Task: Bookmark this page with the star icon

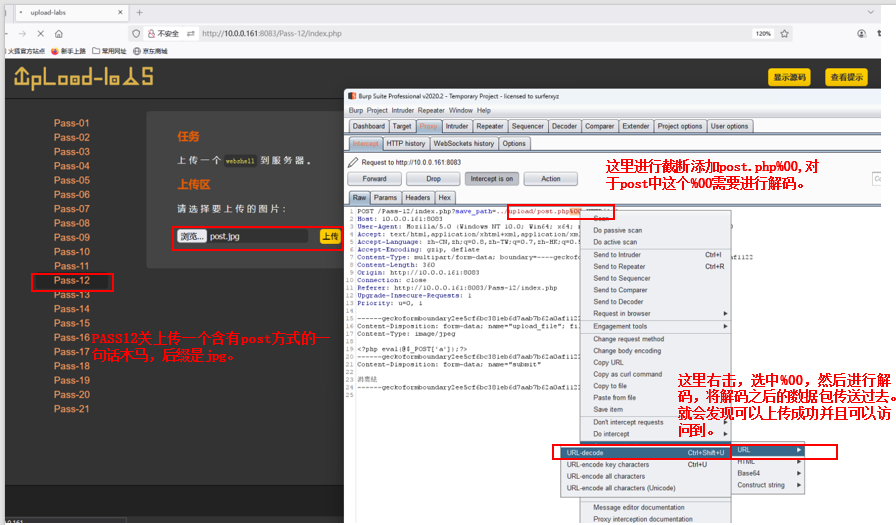Action: [x=785, y=34]
